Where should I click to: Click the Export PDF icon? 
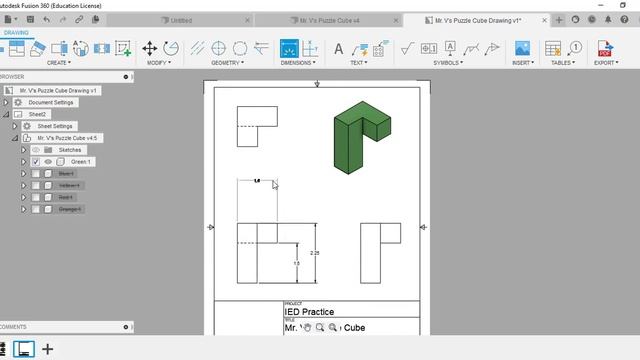pyautogui.click(x=605, y=48)
